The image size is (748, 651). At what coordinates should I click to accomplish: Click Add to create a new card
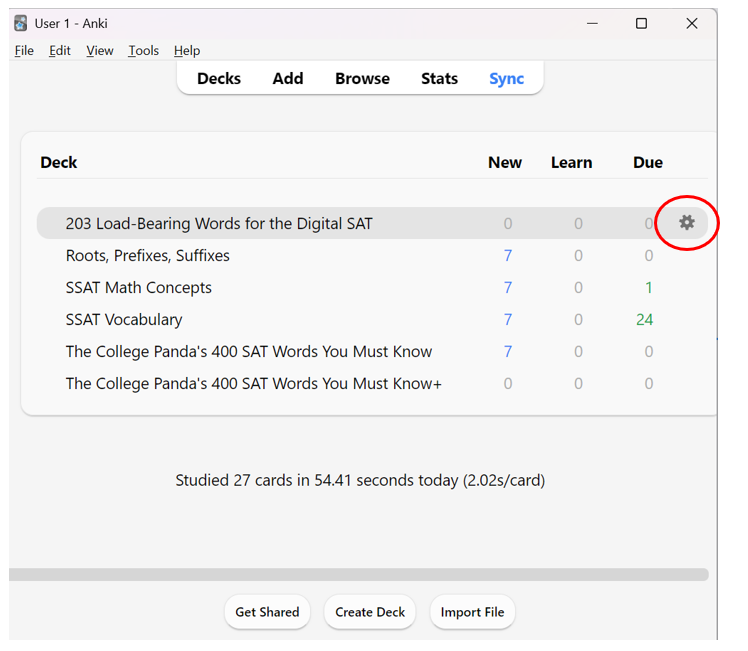point(288,78)
